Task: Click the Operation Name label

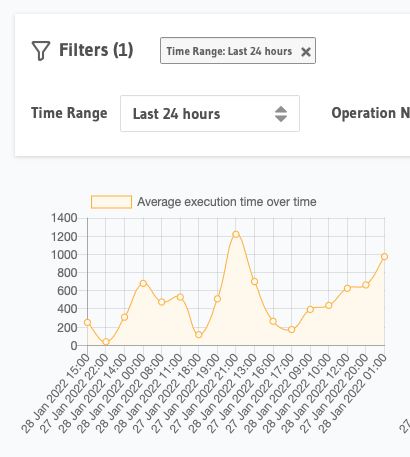Action: click(371, 113)
